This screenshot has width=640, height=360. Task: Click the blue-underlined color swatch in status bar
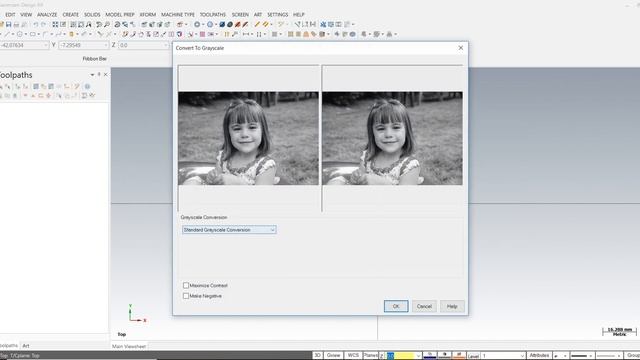pyautogui.click(x=430, y=355)
